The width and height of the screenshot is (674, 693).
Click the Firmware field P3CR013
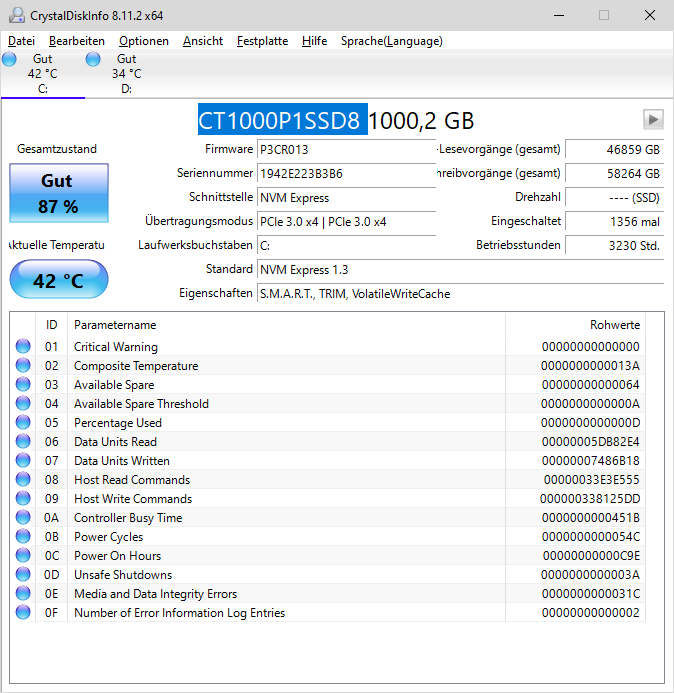[346, 149]
